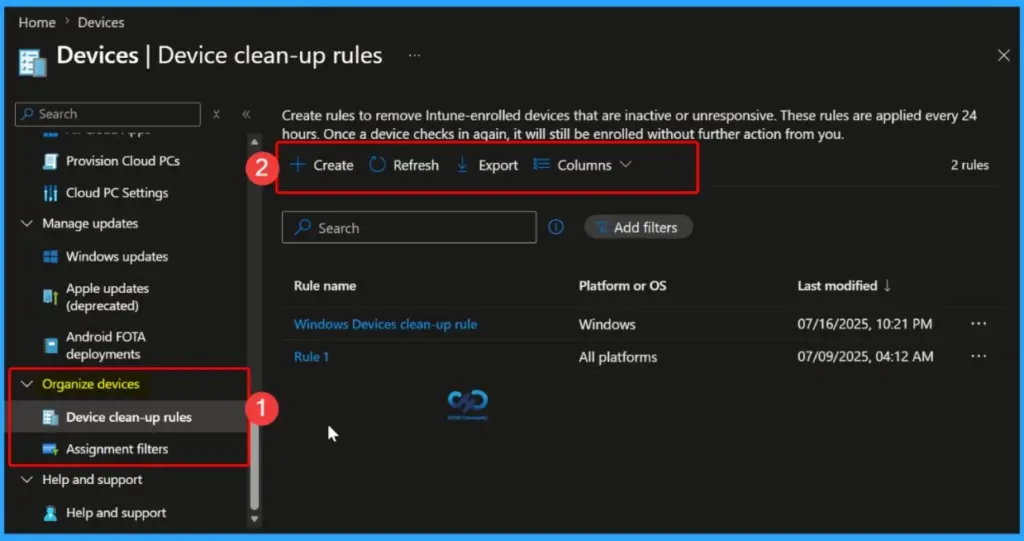
Task: Click sidebar scrollbar down arrow
Action: click(255, 519)
